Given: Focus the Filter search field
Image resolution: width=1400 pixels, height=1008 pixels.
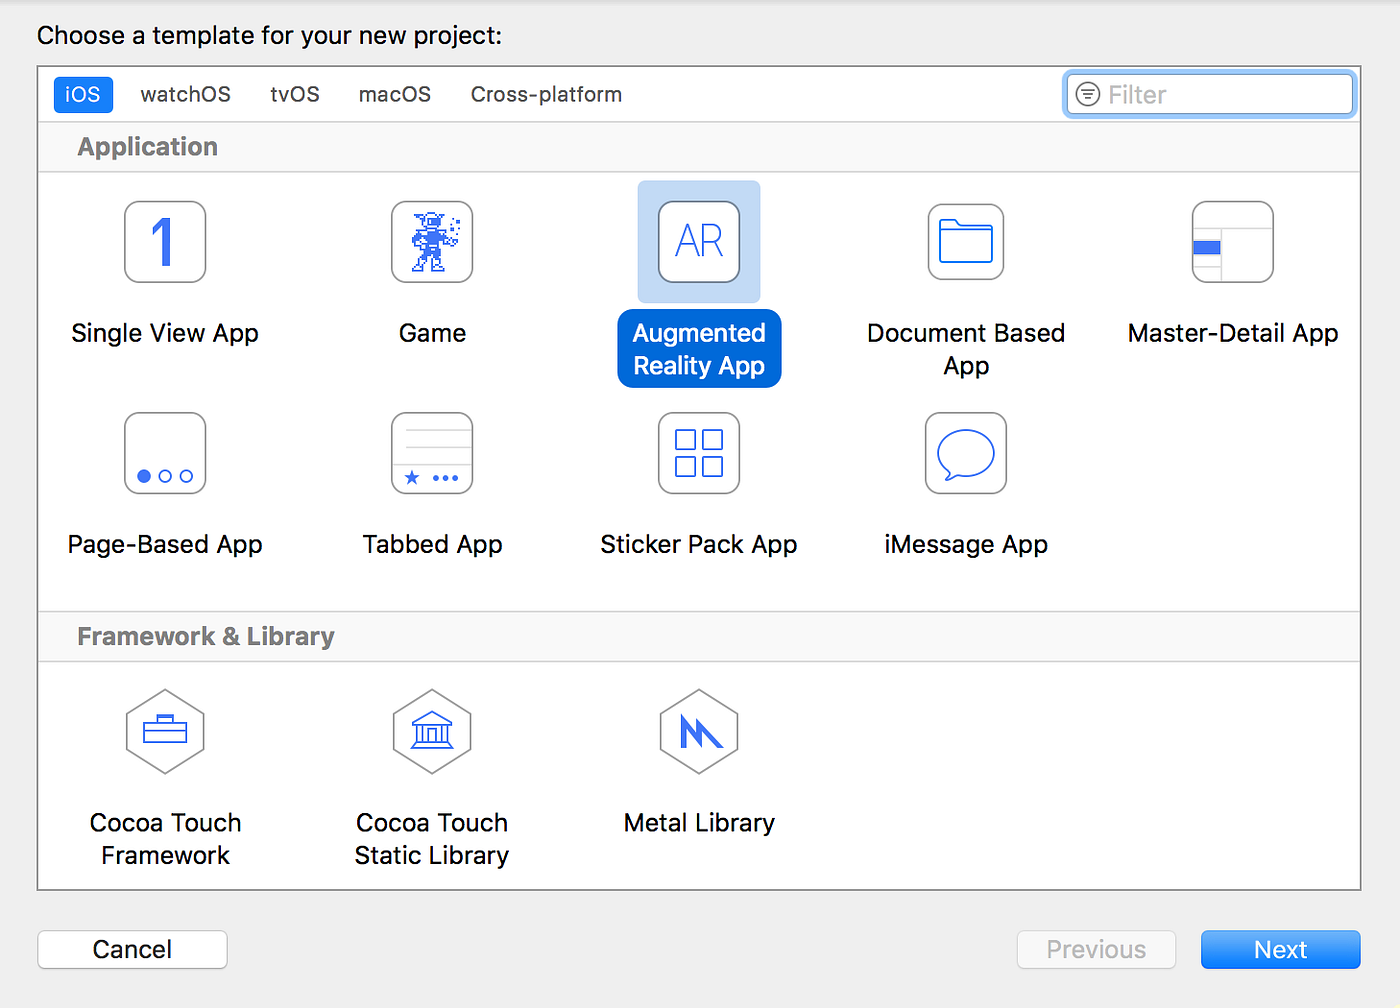Looking at the screenshot, I should click(x=1210, y=94).
